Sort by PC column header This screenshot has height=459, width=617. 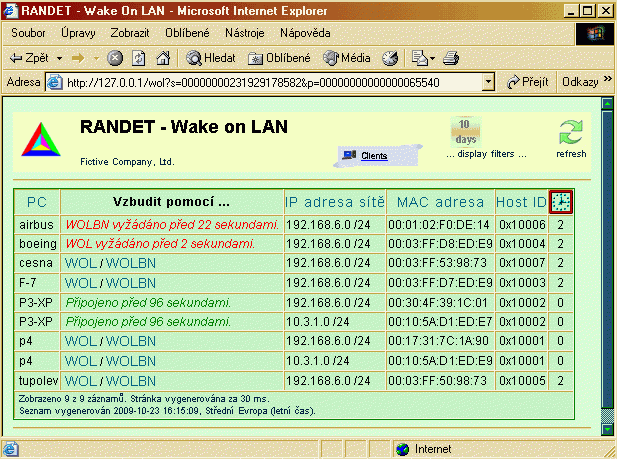click(37, 202)
